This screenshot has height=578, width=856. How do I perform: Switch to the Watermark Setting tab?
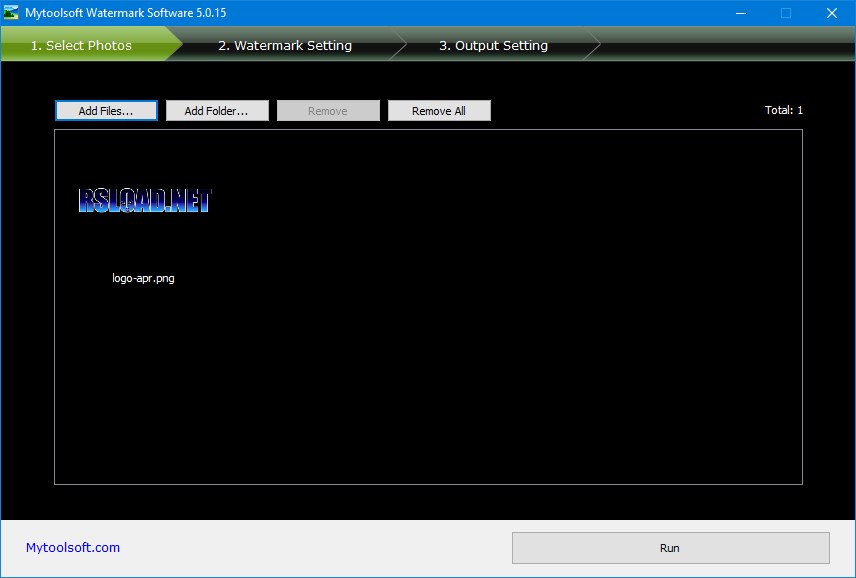point(286,45)
